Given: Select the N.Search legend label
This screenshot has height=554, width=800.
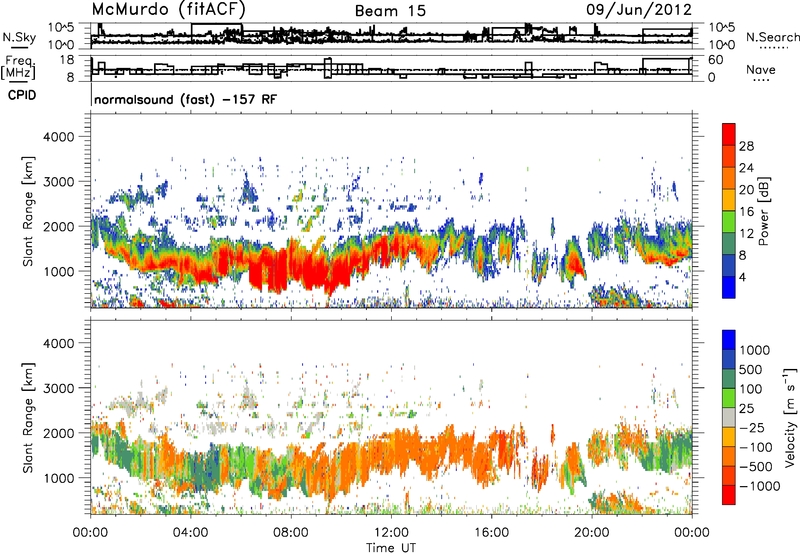Looking at the screenshot, I should pyautogui.click(x=773, y=37).
